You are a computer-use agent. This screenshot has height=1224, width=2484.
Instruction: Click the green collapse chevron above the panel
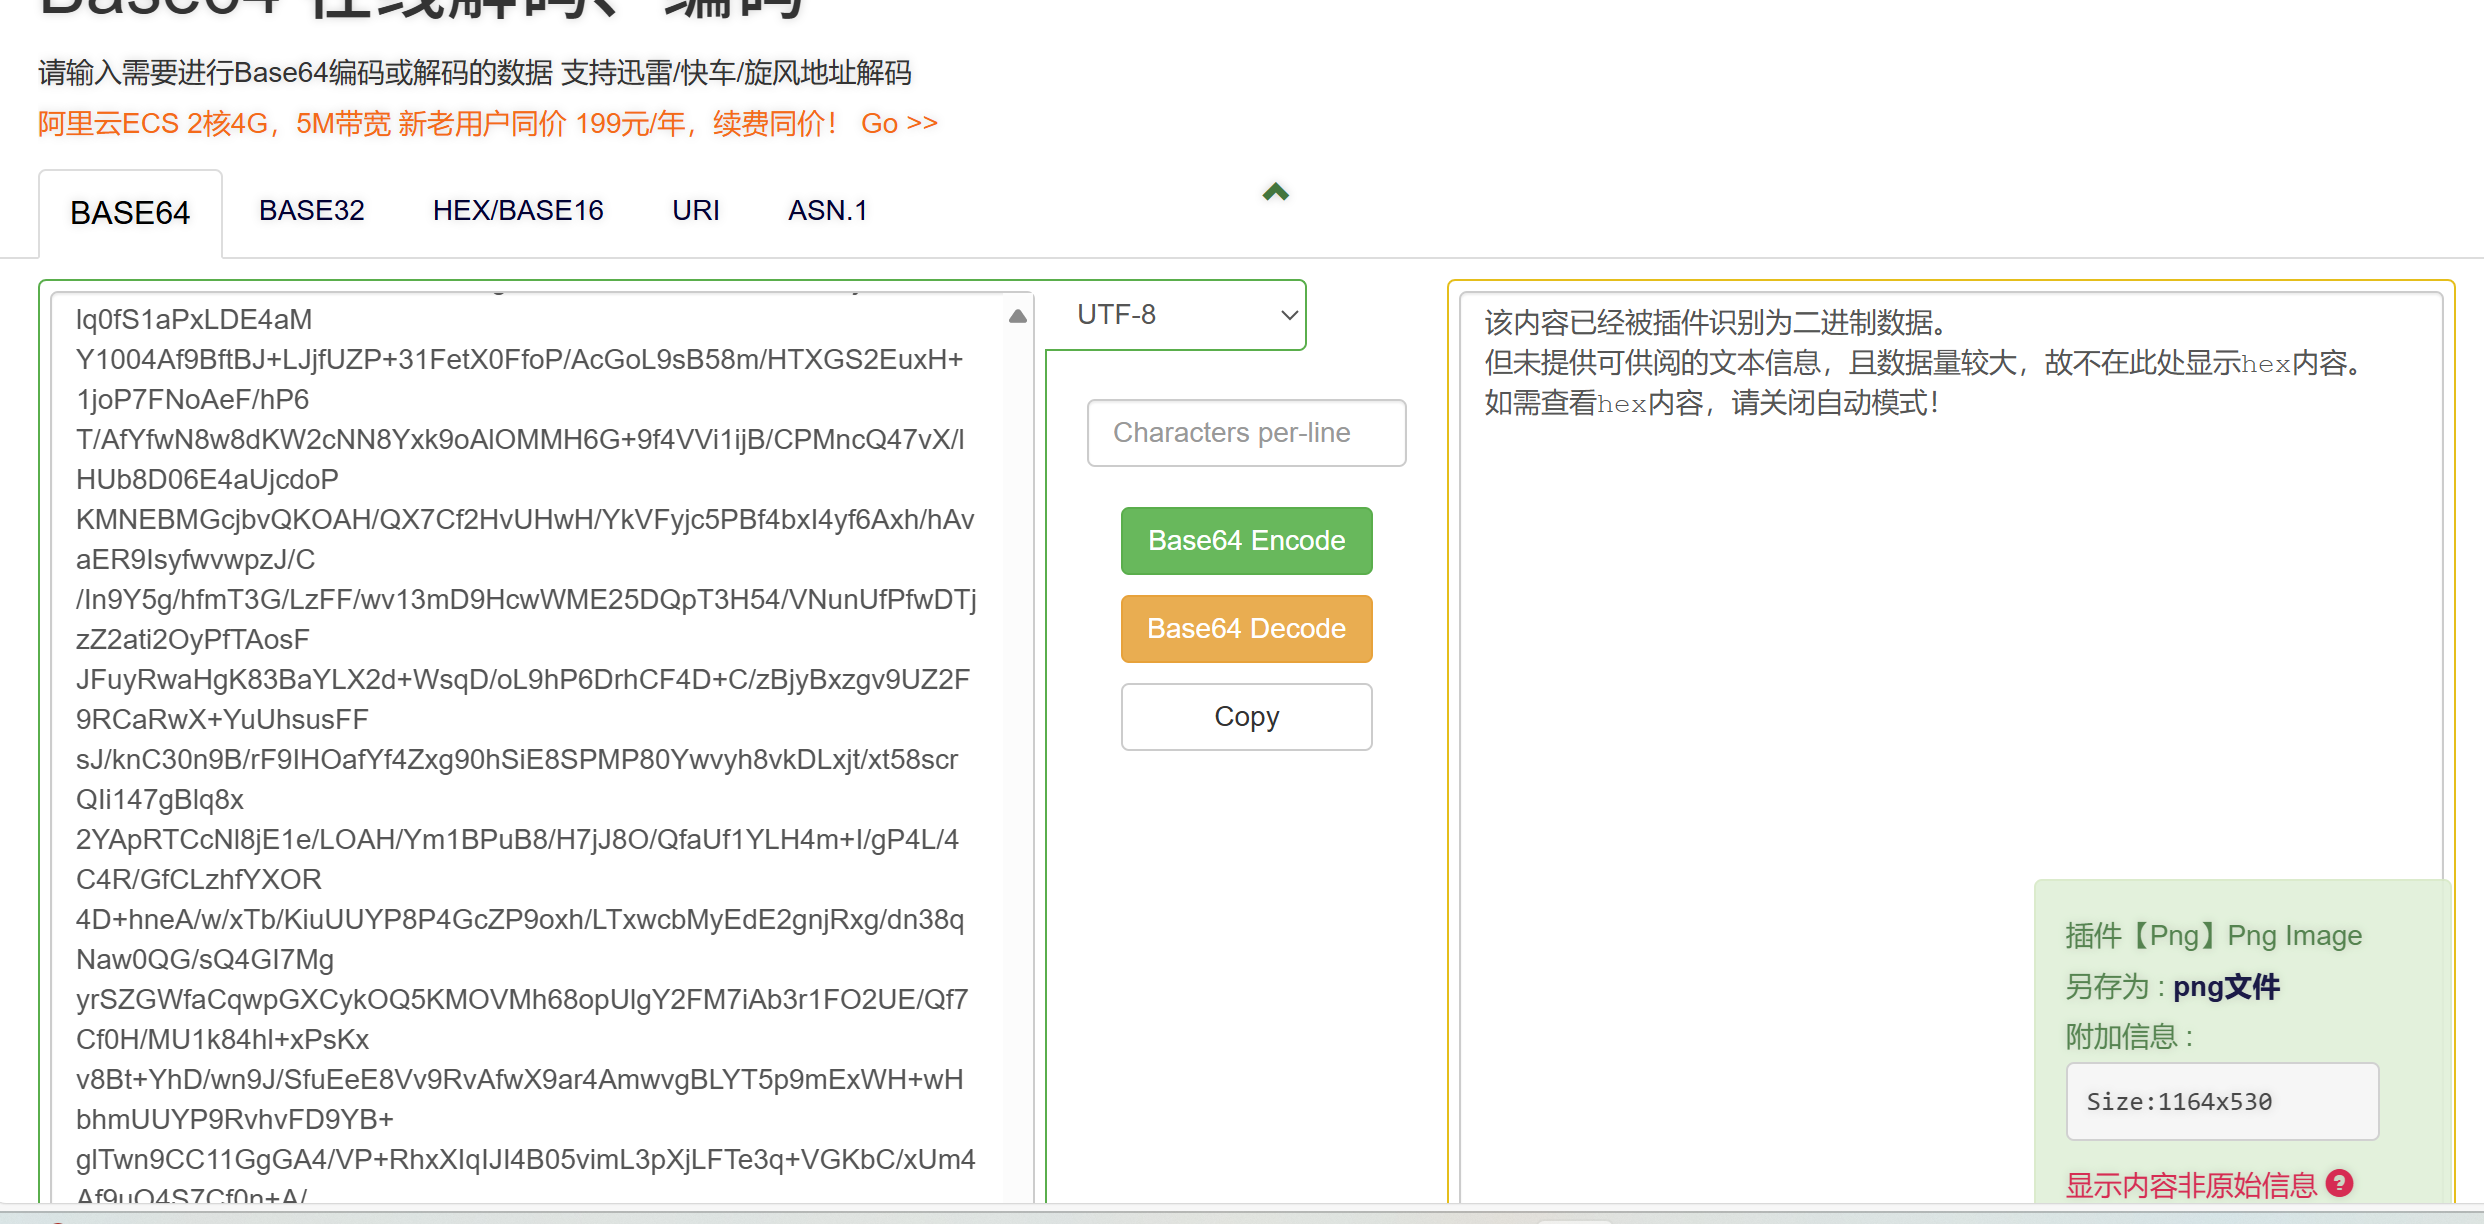pyautogui.click(x=1275, y=192)
